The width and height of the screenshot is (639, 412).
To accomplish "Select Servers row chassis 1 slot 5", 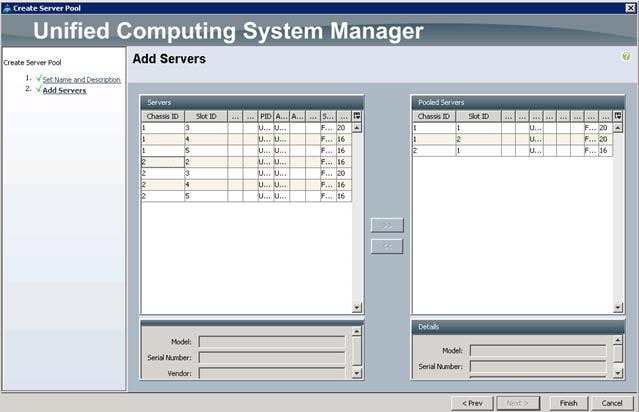I will (x=246, y=151).
